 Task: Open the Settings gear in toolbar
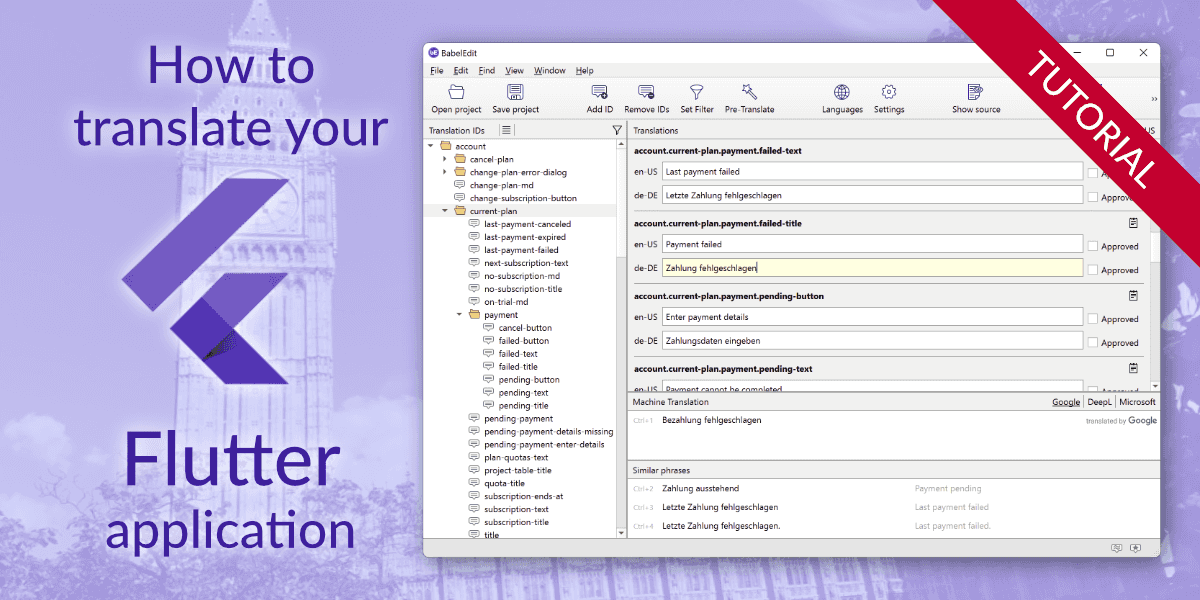(x=888, y=92)
